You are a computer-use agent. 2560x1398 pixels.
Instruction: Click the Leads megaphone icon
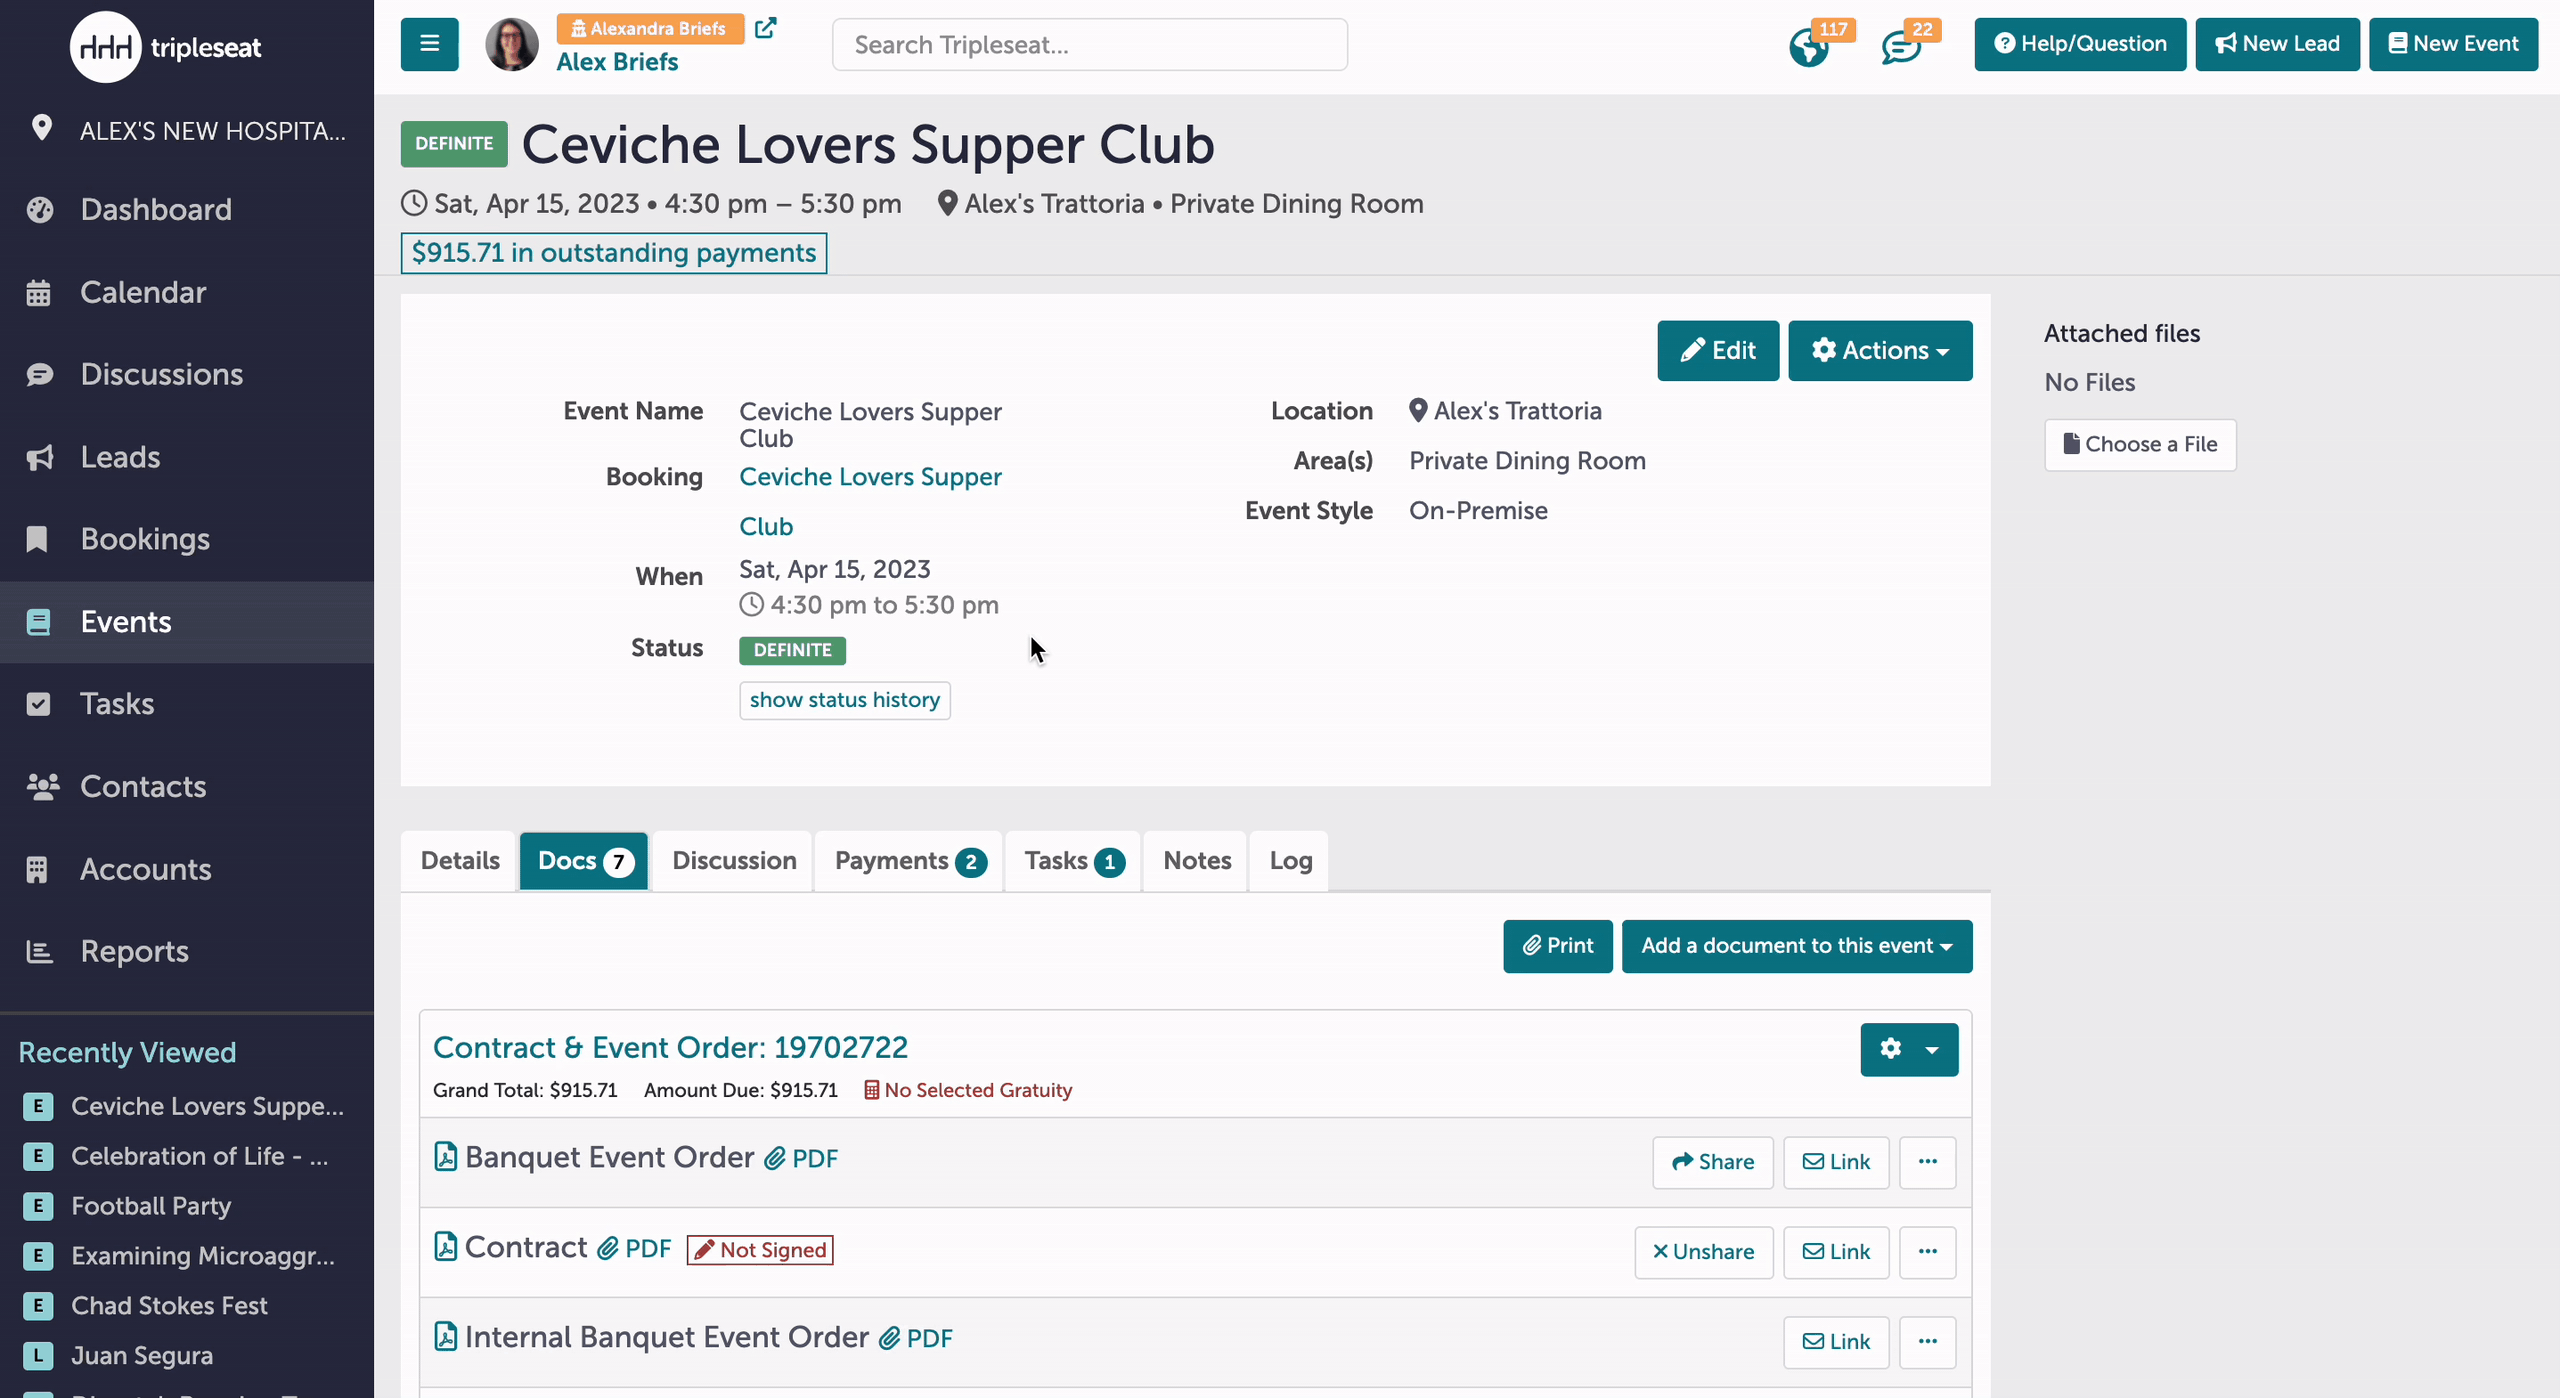point(40,457)
